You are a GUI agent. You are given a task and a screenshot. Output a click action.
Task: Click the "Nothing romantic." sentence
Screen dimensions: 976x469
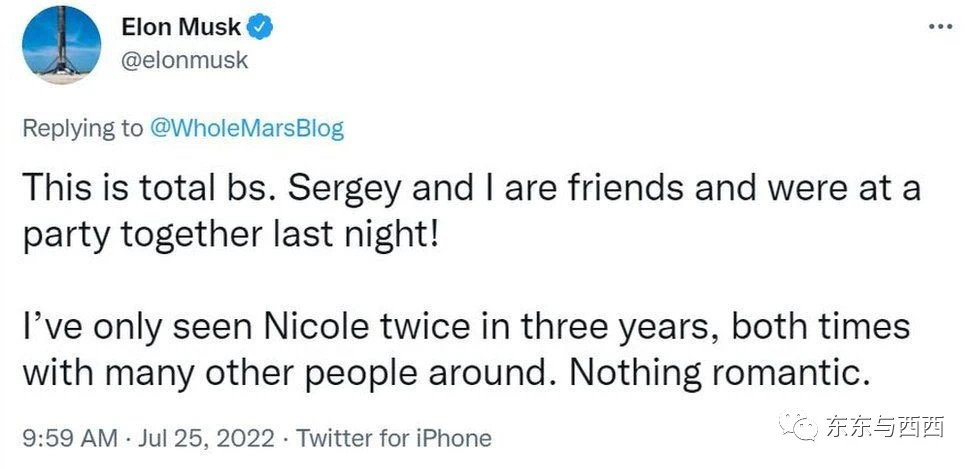click(718, 374)
